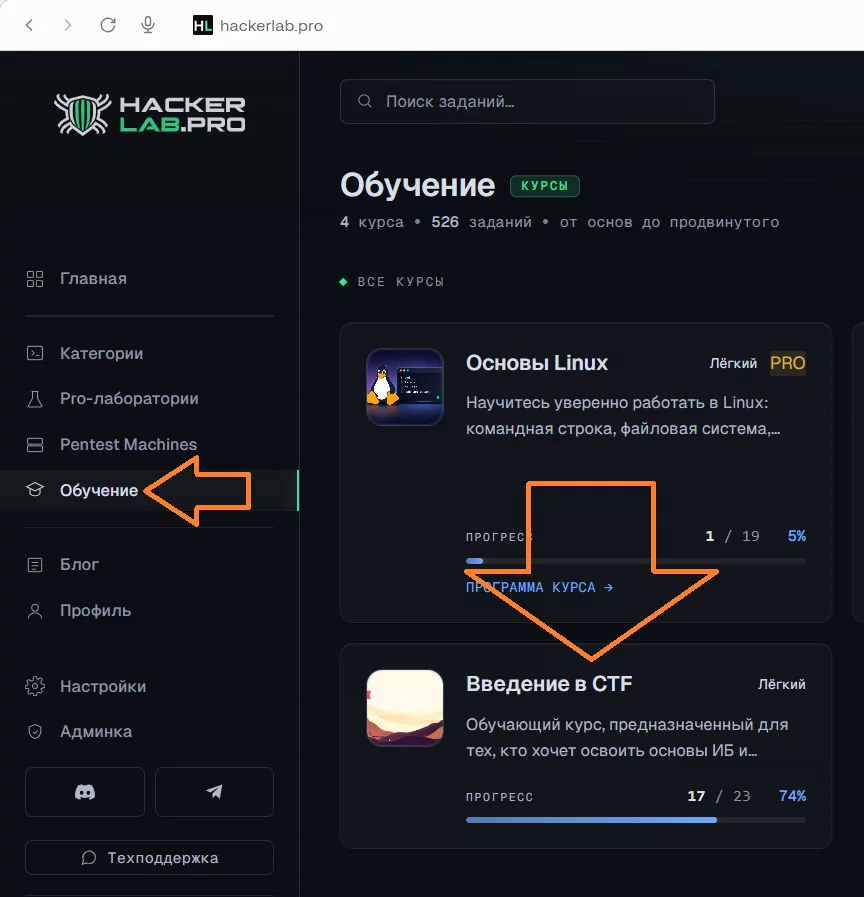The height and width of the screenshot is (897, 864).
Task: Open Админка in the sidebar
Action: pos(96,732)
